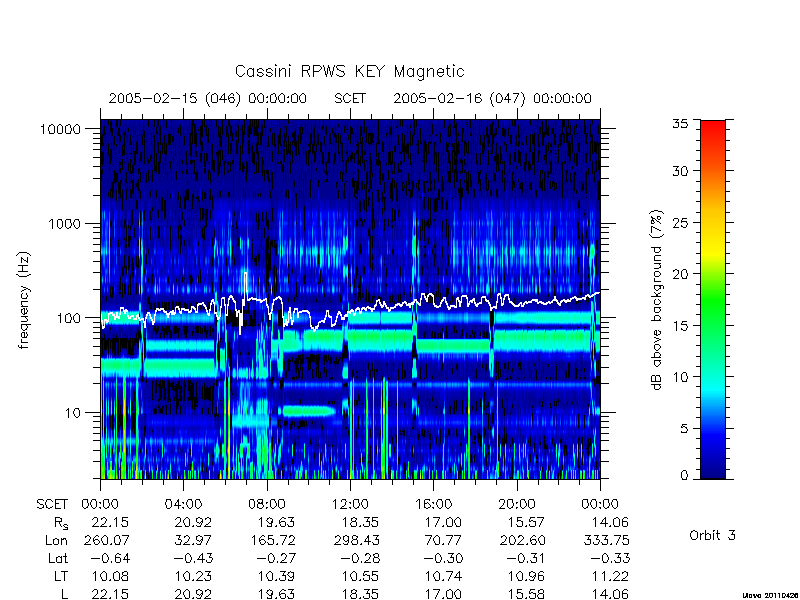This screenshot has width=800, height=600.
Task: Click the 5 colorbar tick value
Action: pos(684,429)
